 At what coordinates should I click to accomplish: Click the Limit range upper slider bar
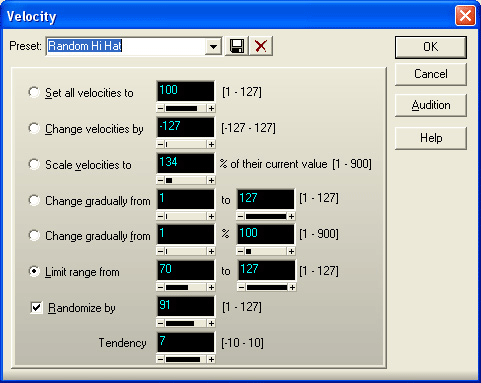point(266,287)
